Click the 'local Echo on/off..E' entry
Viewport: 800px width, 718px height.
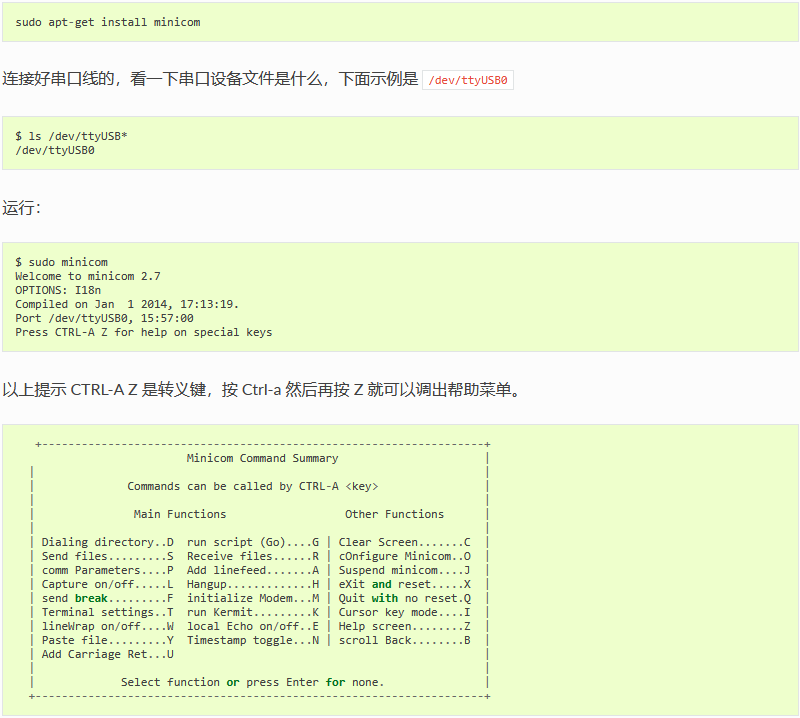(253, 626)
